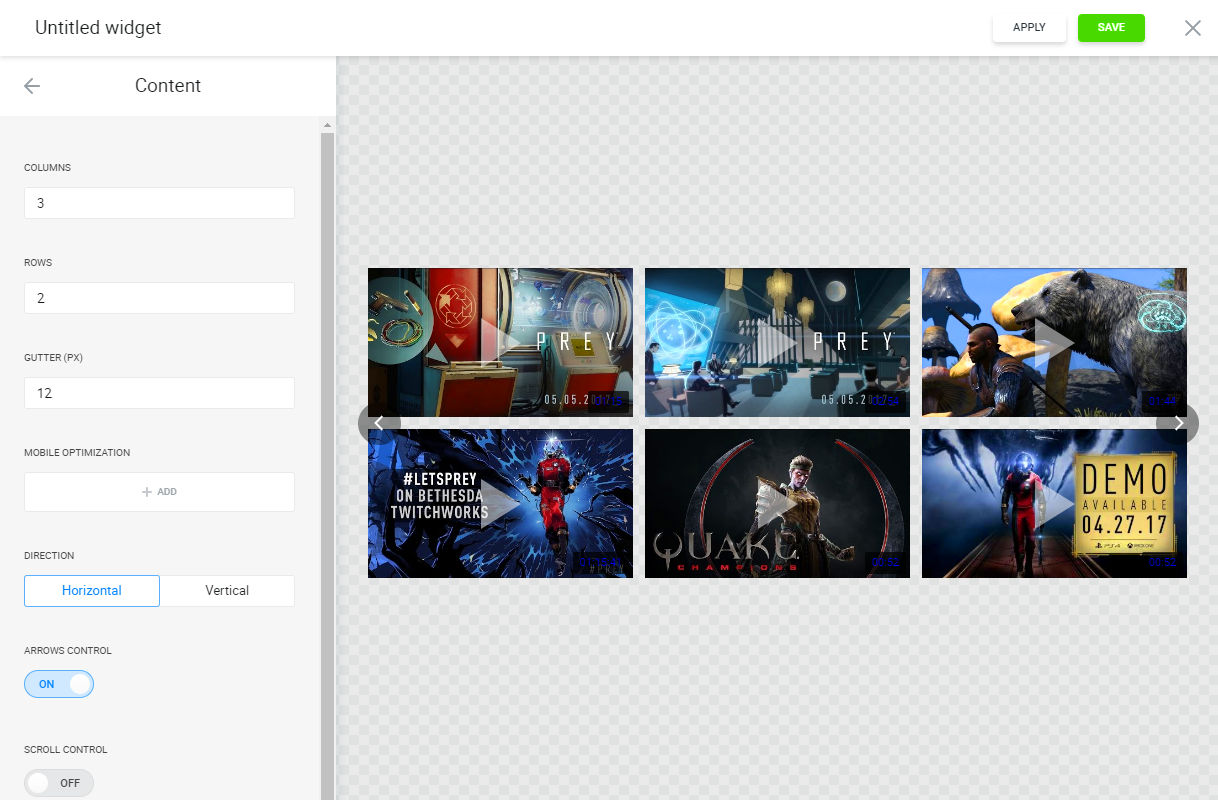Image resolution: width=1218 pixels, height=800 pixels.
Task: Enable the Scroll Control switch
Action: tap(59, 783)
